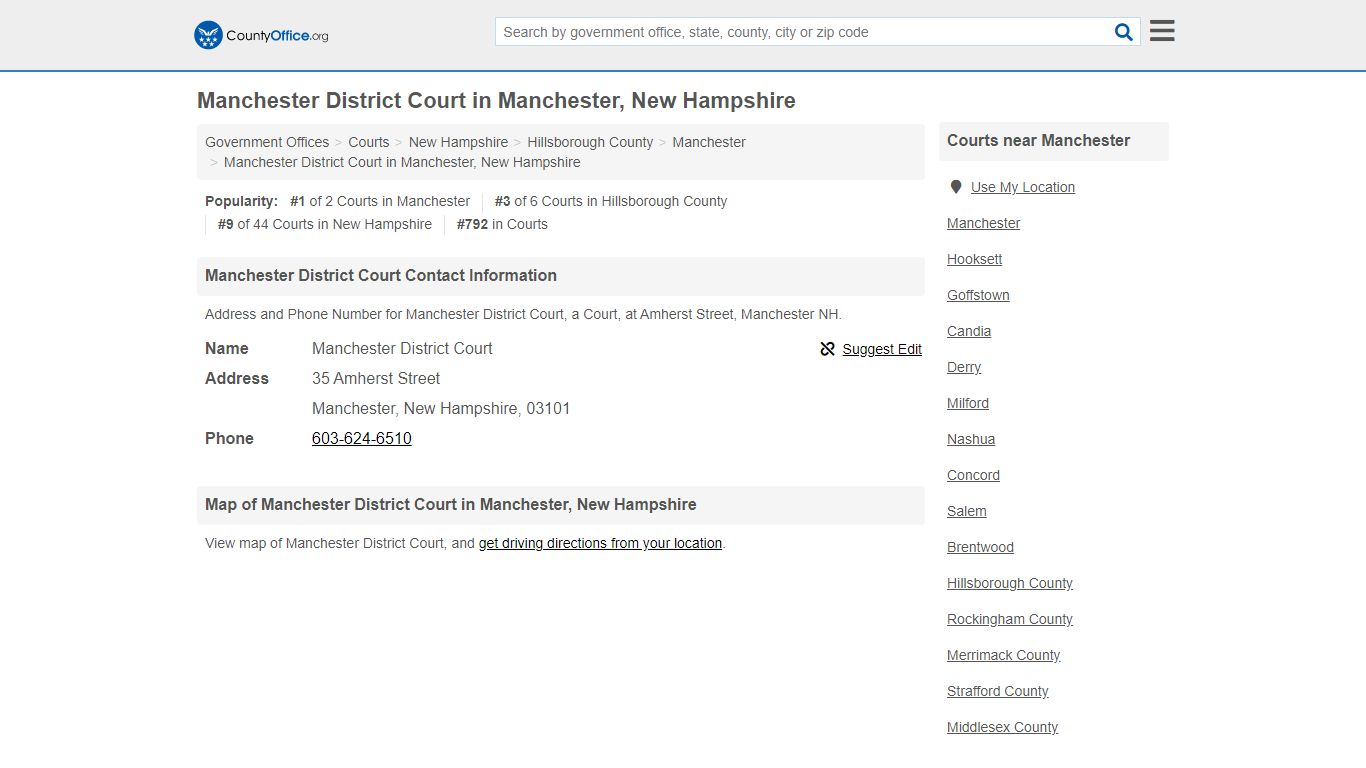Click the 'Phone' field label
The width and height of the screenshot is (1366, 768).
(x=229, y=438)
